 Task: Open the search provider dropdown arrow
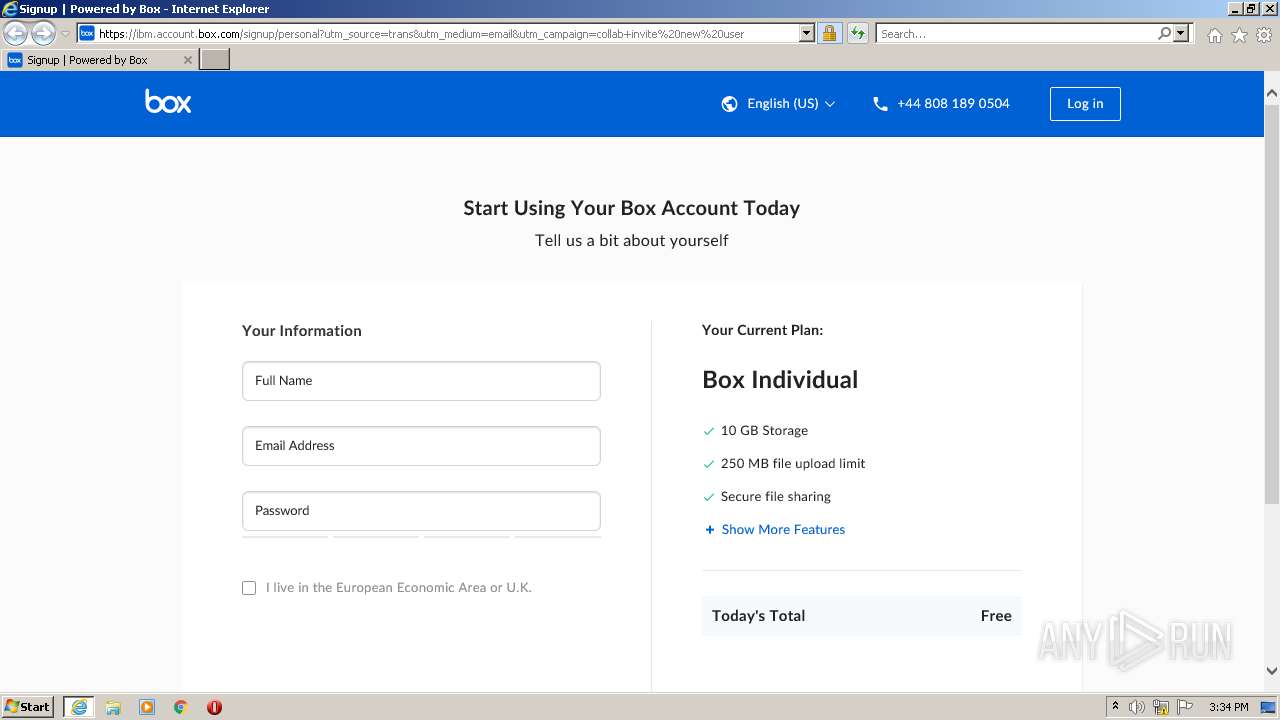1181,33
